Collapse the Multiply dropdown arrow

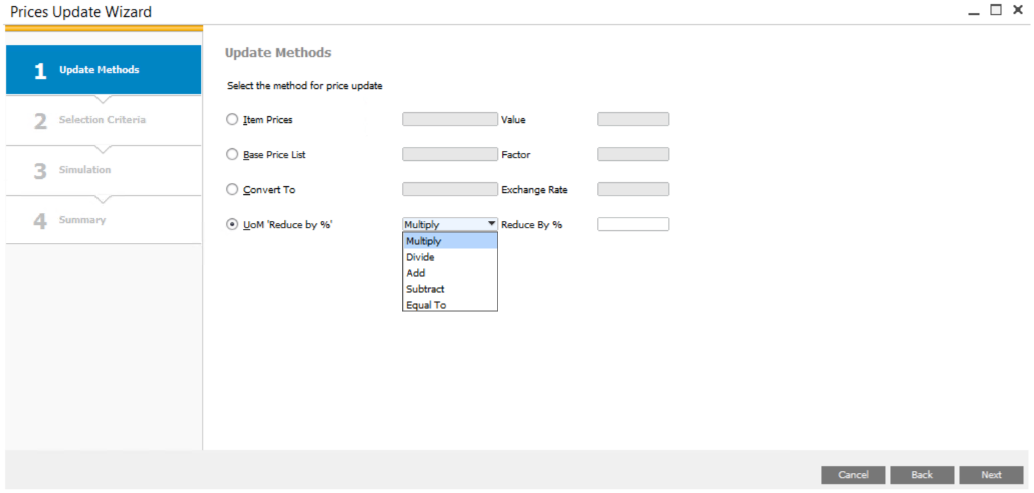[x=491, y=225]
